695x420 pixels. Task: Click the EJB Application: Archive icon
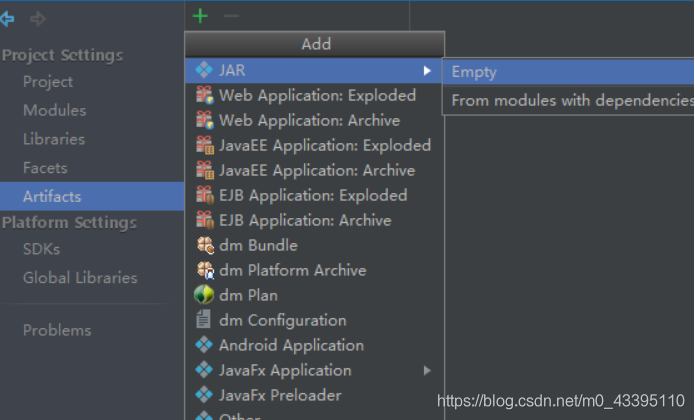pyautogui.click(x=205, y=220)
